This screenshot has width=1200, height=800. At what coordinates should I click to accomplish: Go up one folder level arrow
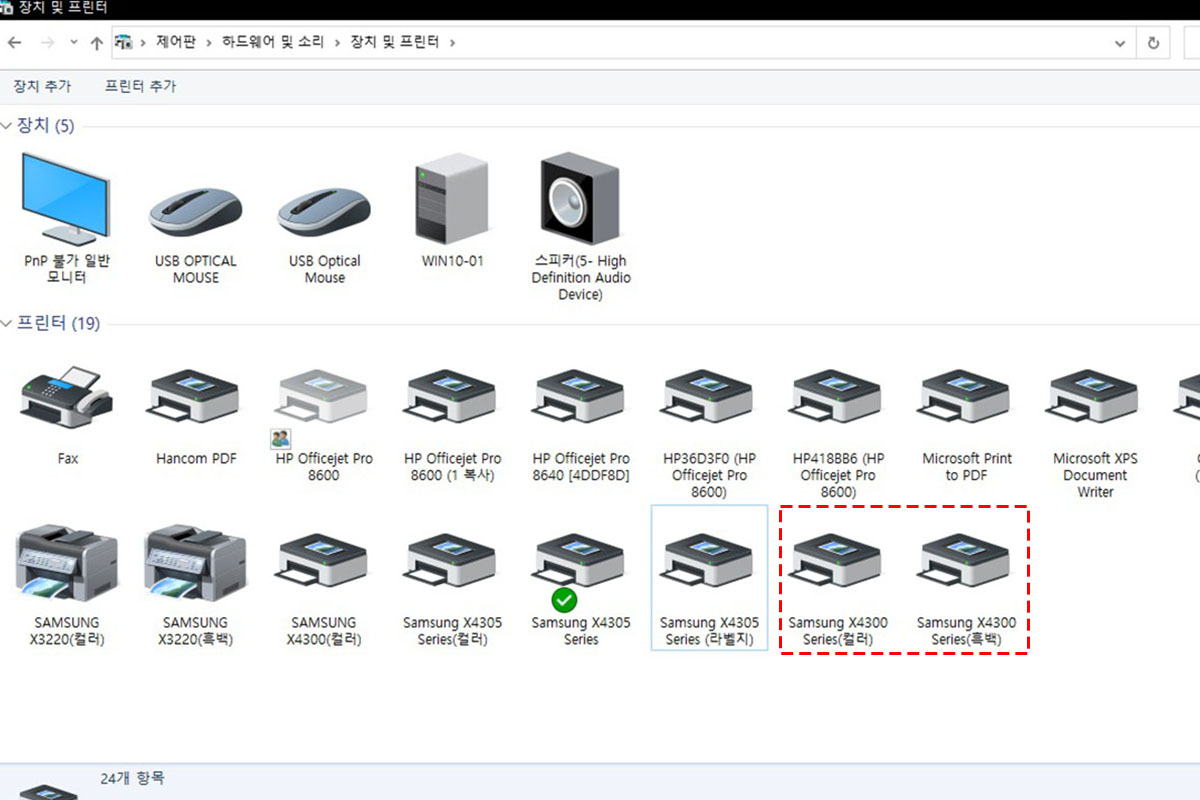point(97,43)
